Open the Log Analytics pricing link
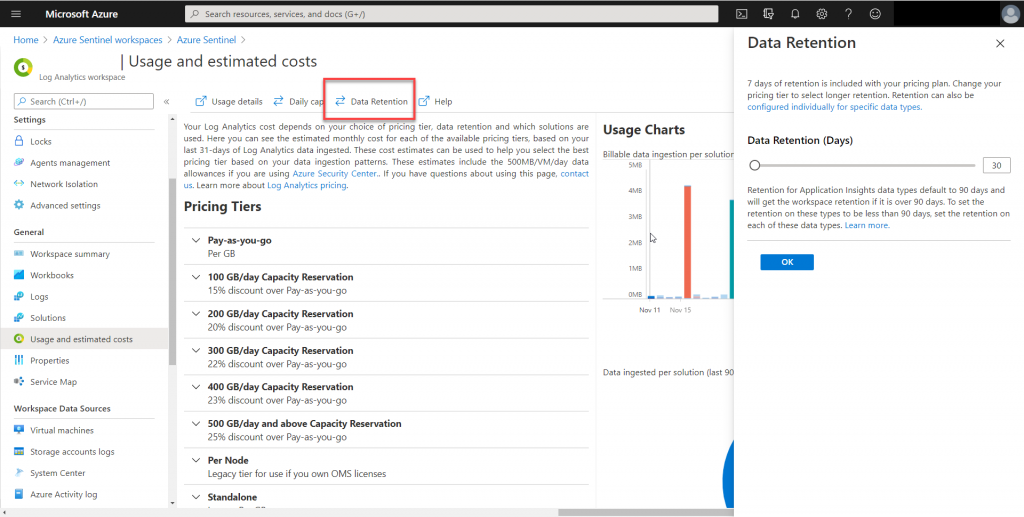1024x517 pixels. 307,185
